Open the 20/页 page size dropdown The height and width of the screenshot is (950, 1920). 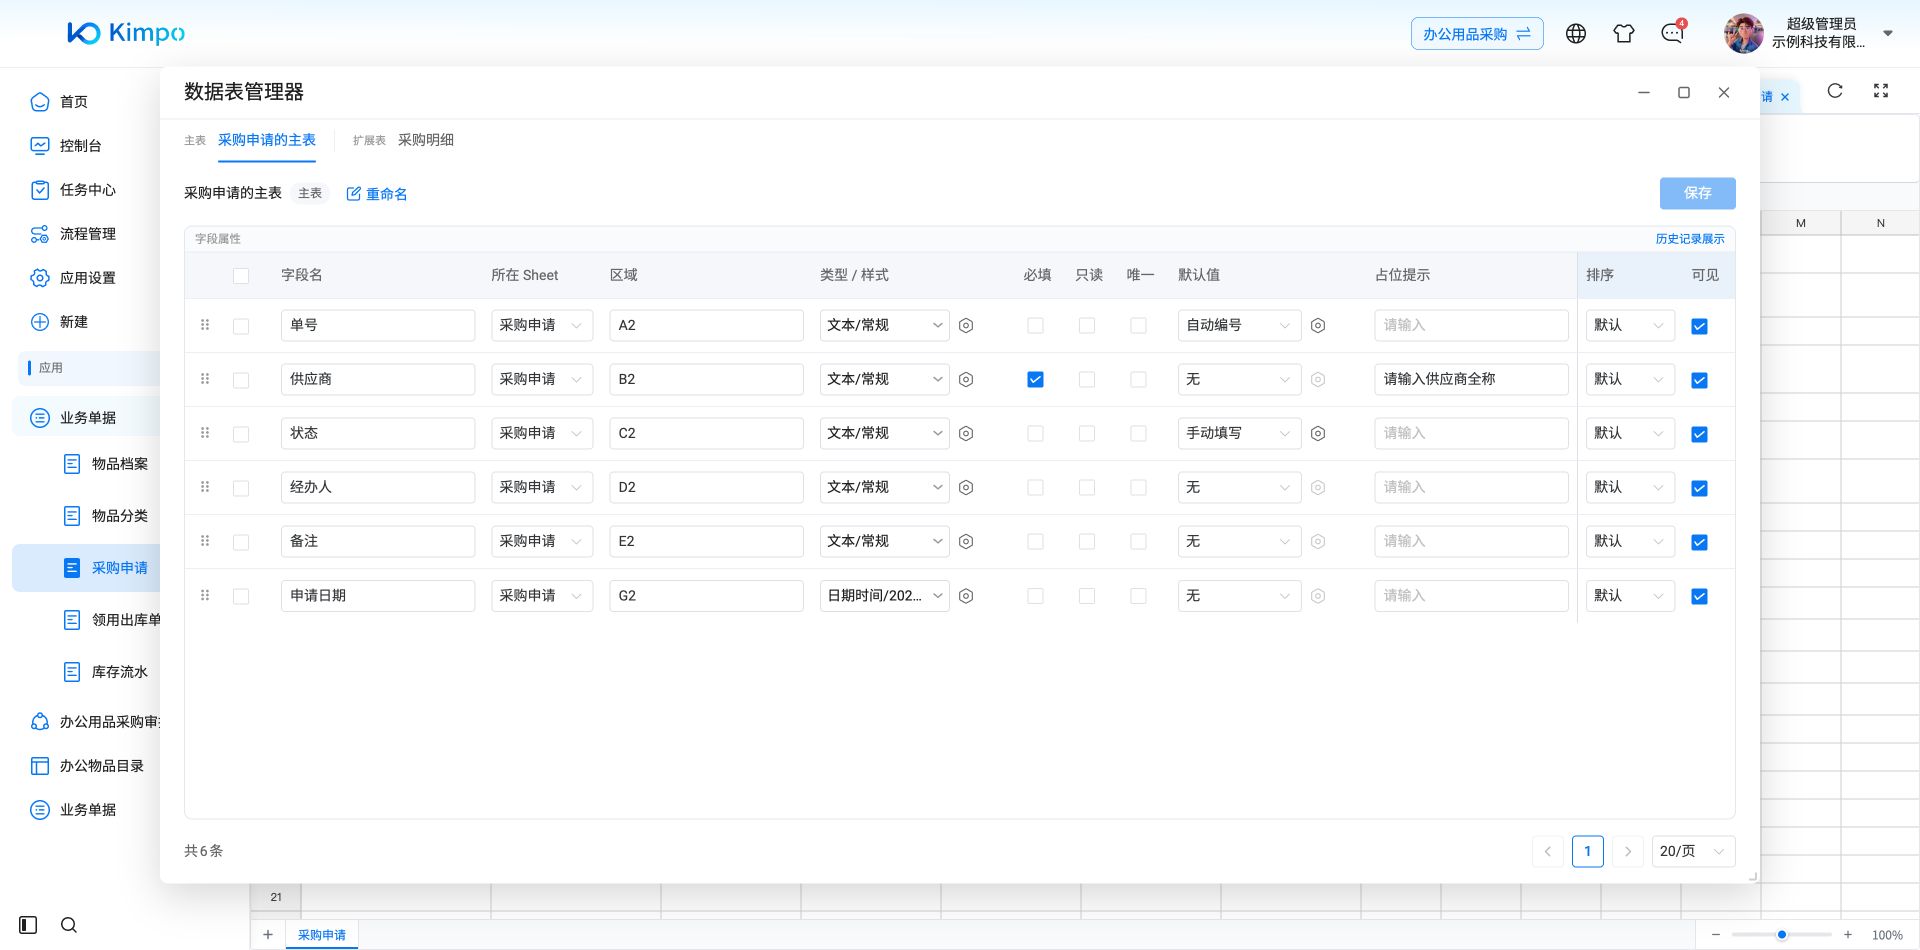(1693, 851)
